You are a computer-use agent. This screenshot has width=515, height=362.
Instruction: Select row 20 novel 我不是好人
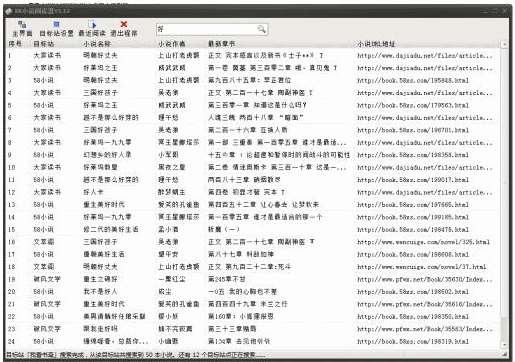(x=100, y=292)
